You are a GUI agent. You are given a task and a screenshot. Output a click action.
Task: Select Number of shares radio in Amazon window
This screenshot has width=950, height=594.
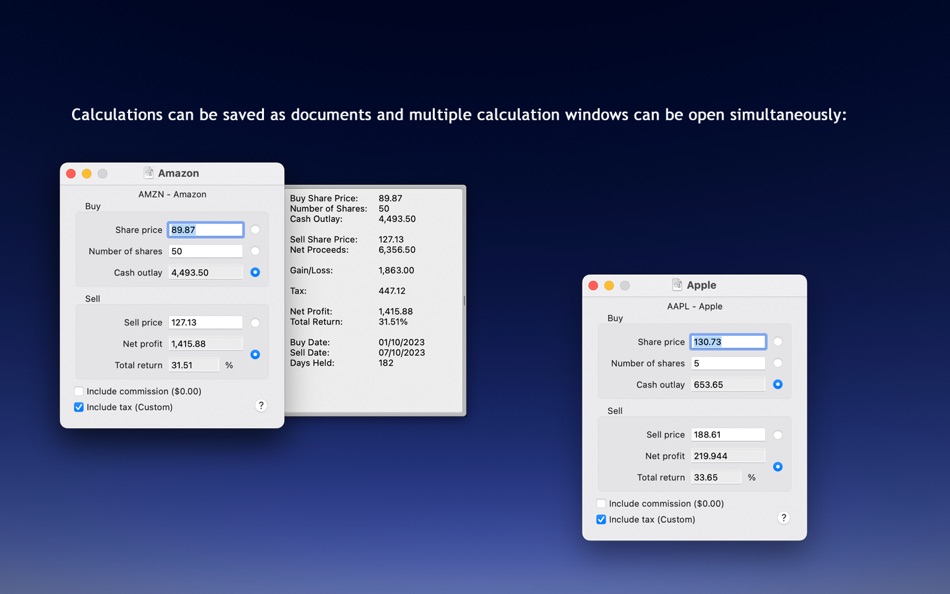point(255,251)
